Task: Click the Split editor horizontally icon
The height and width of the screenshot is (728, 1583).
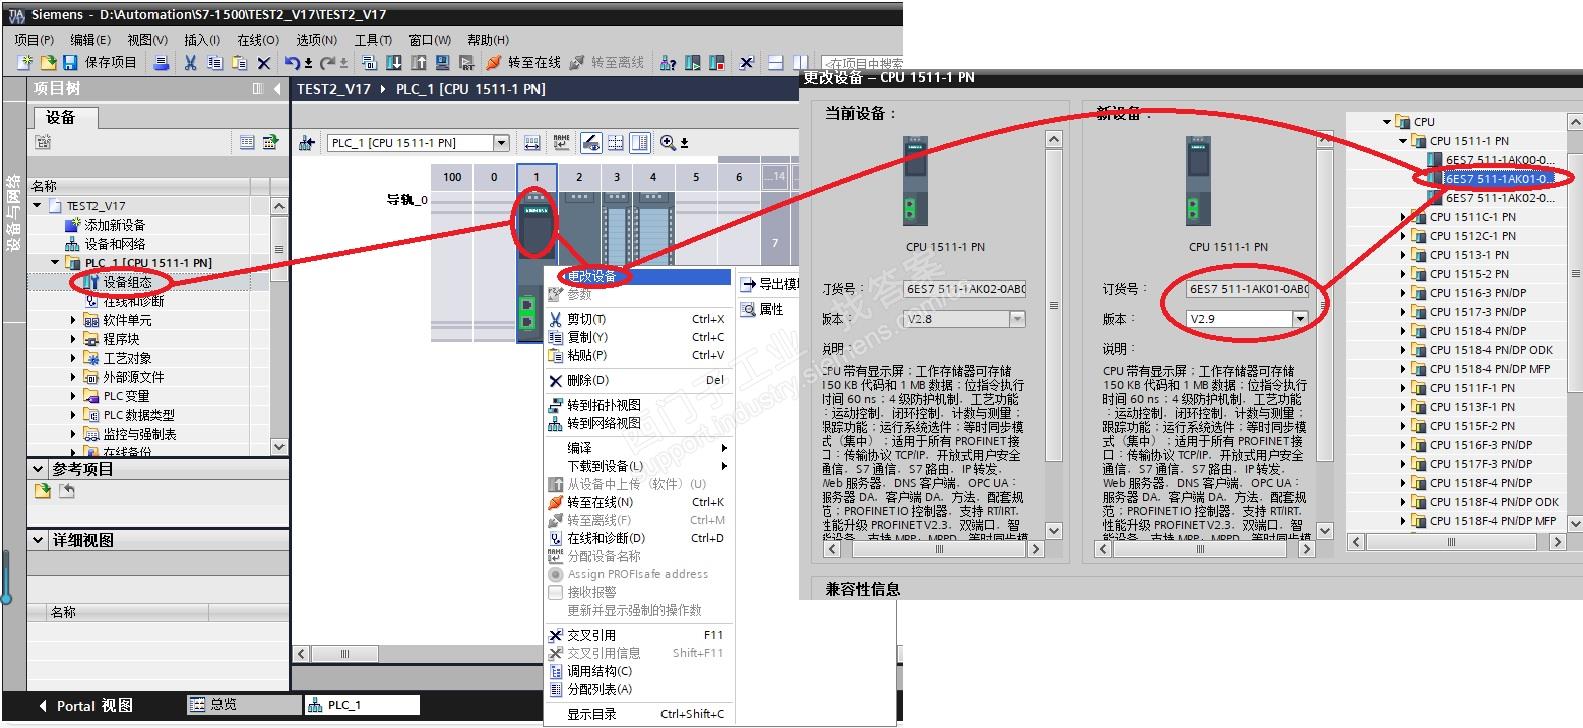Action: pos(775,63)
